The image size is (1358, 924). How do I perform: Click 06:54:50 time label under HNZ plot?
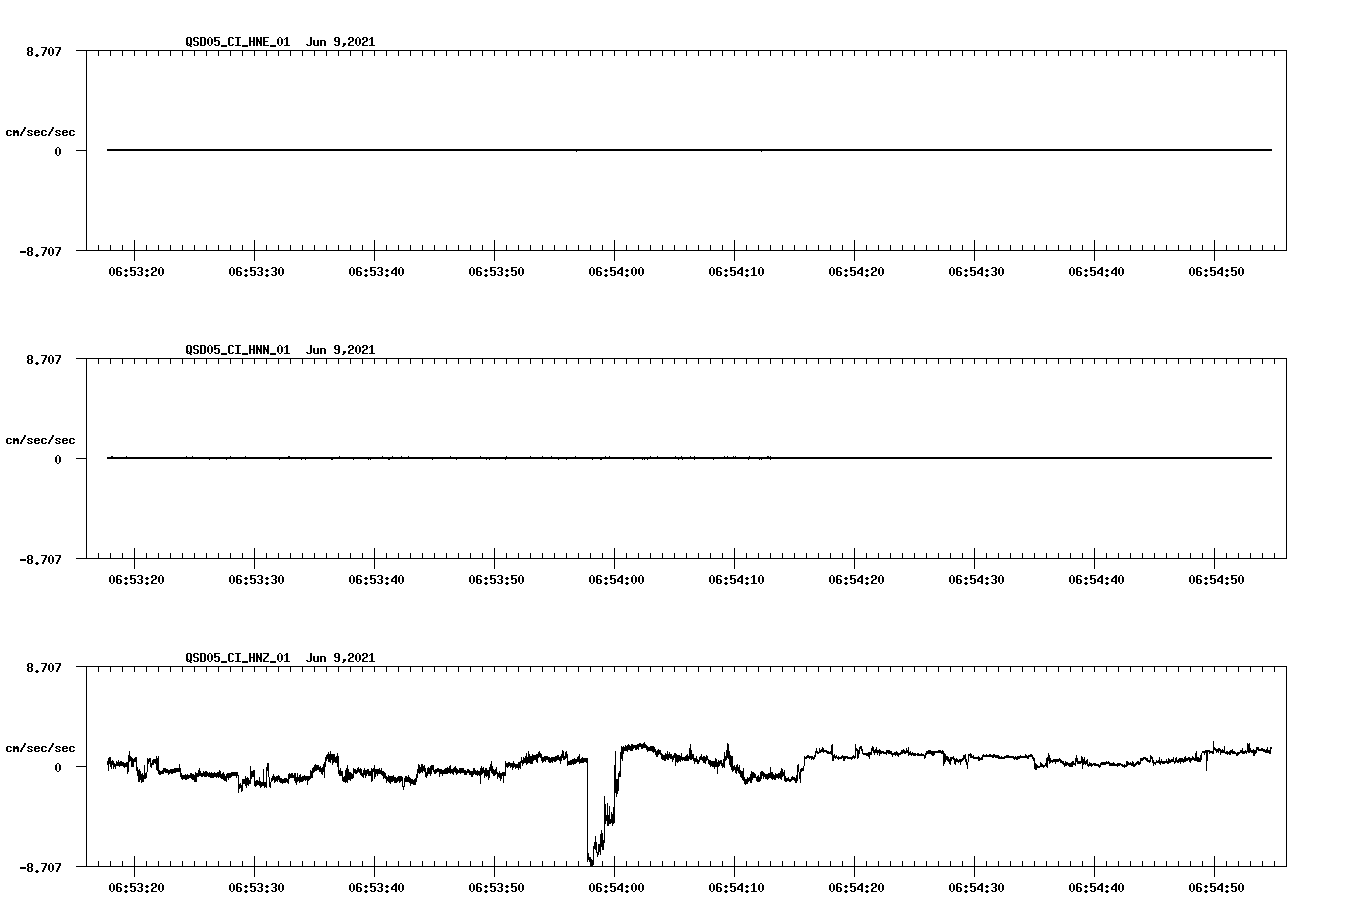click(x=1216, y=887)
